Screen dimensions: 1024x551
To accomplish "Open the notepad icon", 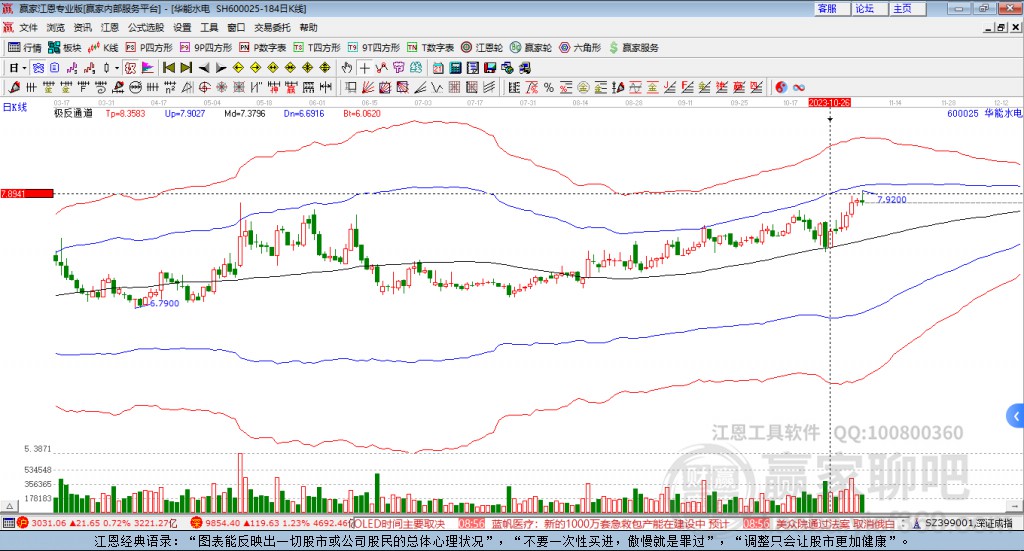I will tap(473, 68).
